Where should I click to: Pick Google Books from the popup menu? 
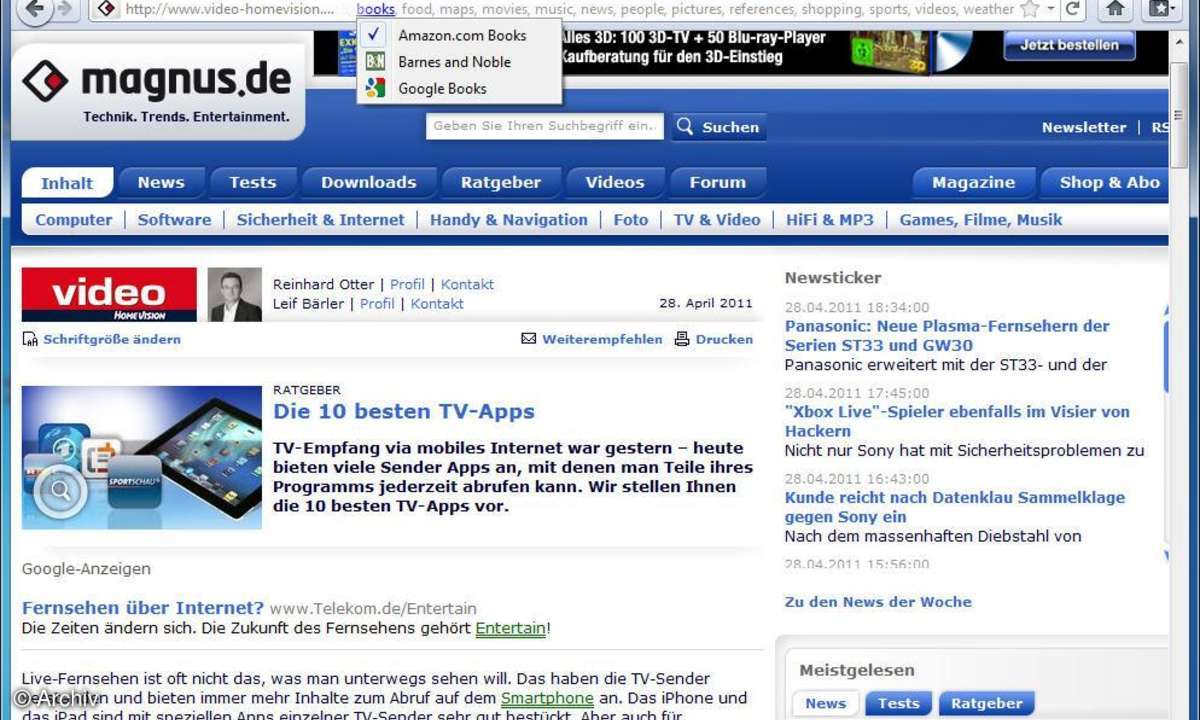[x=459, y=89]
